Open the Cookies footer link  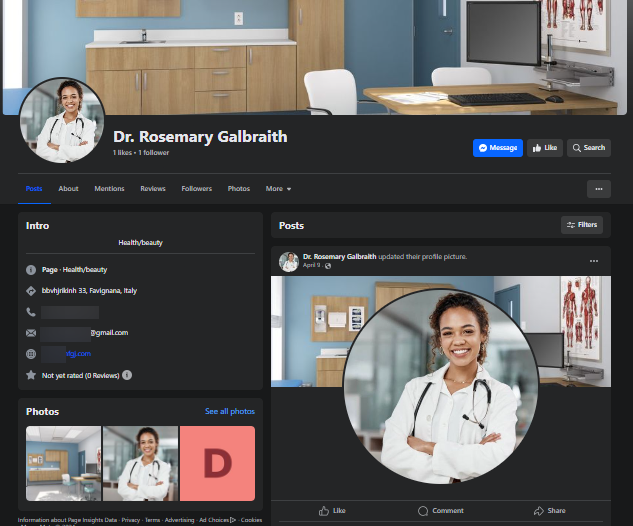252,520
